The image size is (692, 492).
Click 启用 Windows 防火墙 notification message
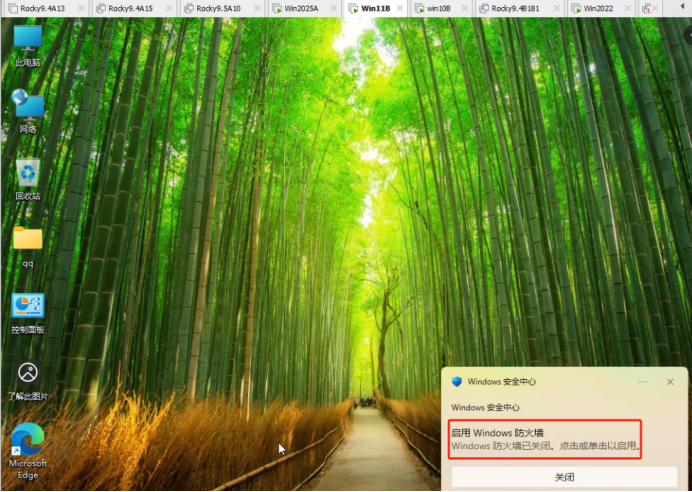[x=545, y=439]
